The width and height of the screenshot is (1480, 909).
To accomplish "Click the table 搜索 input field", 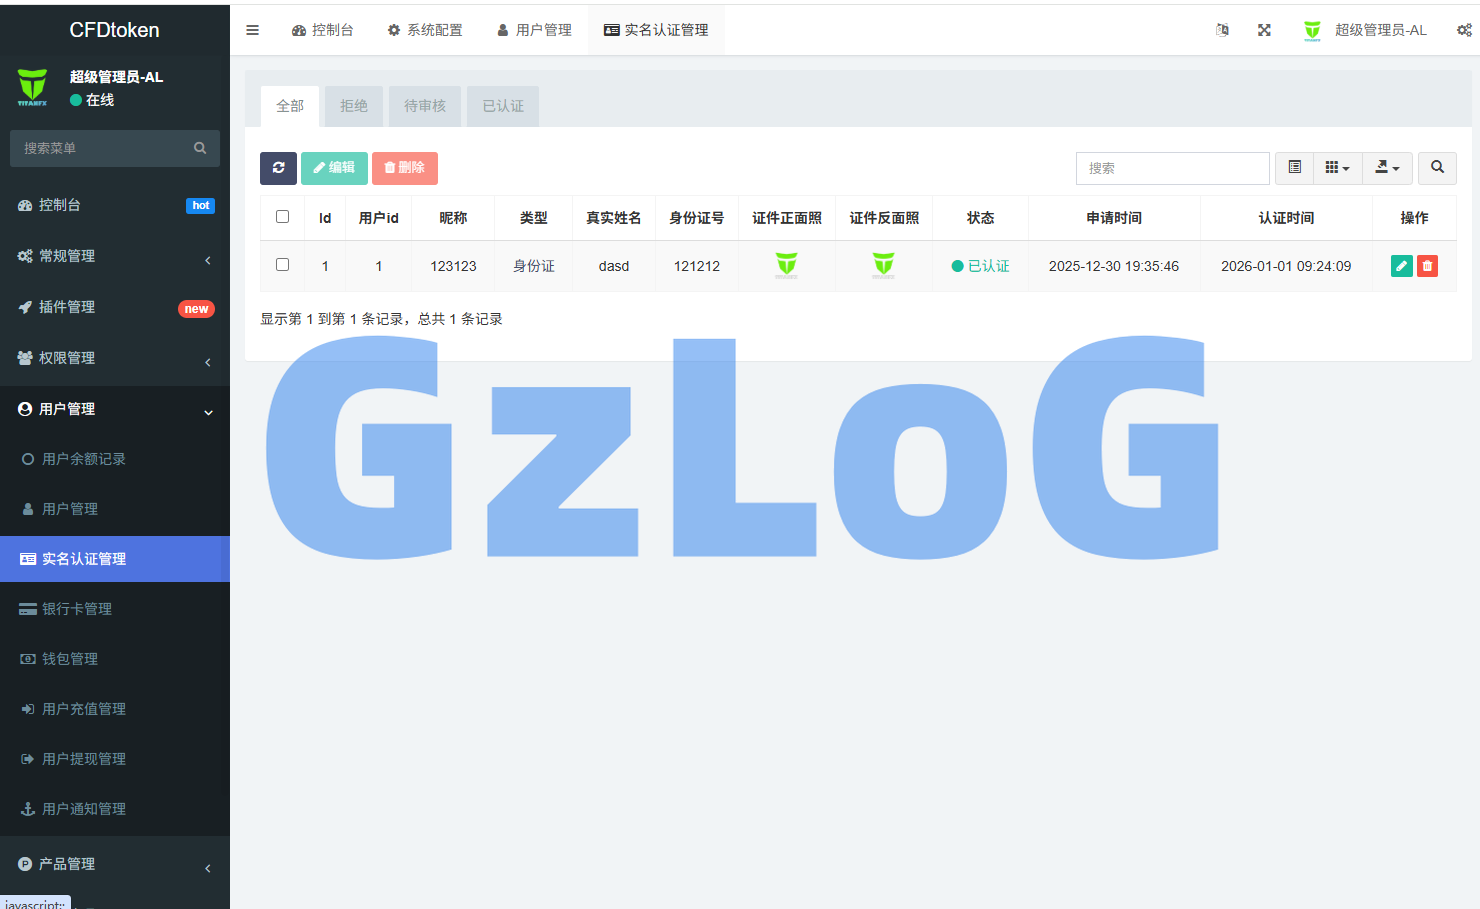I will point(1172,168).
